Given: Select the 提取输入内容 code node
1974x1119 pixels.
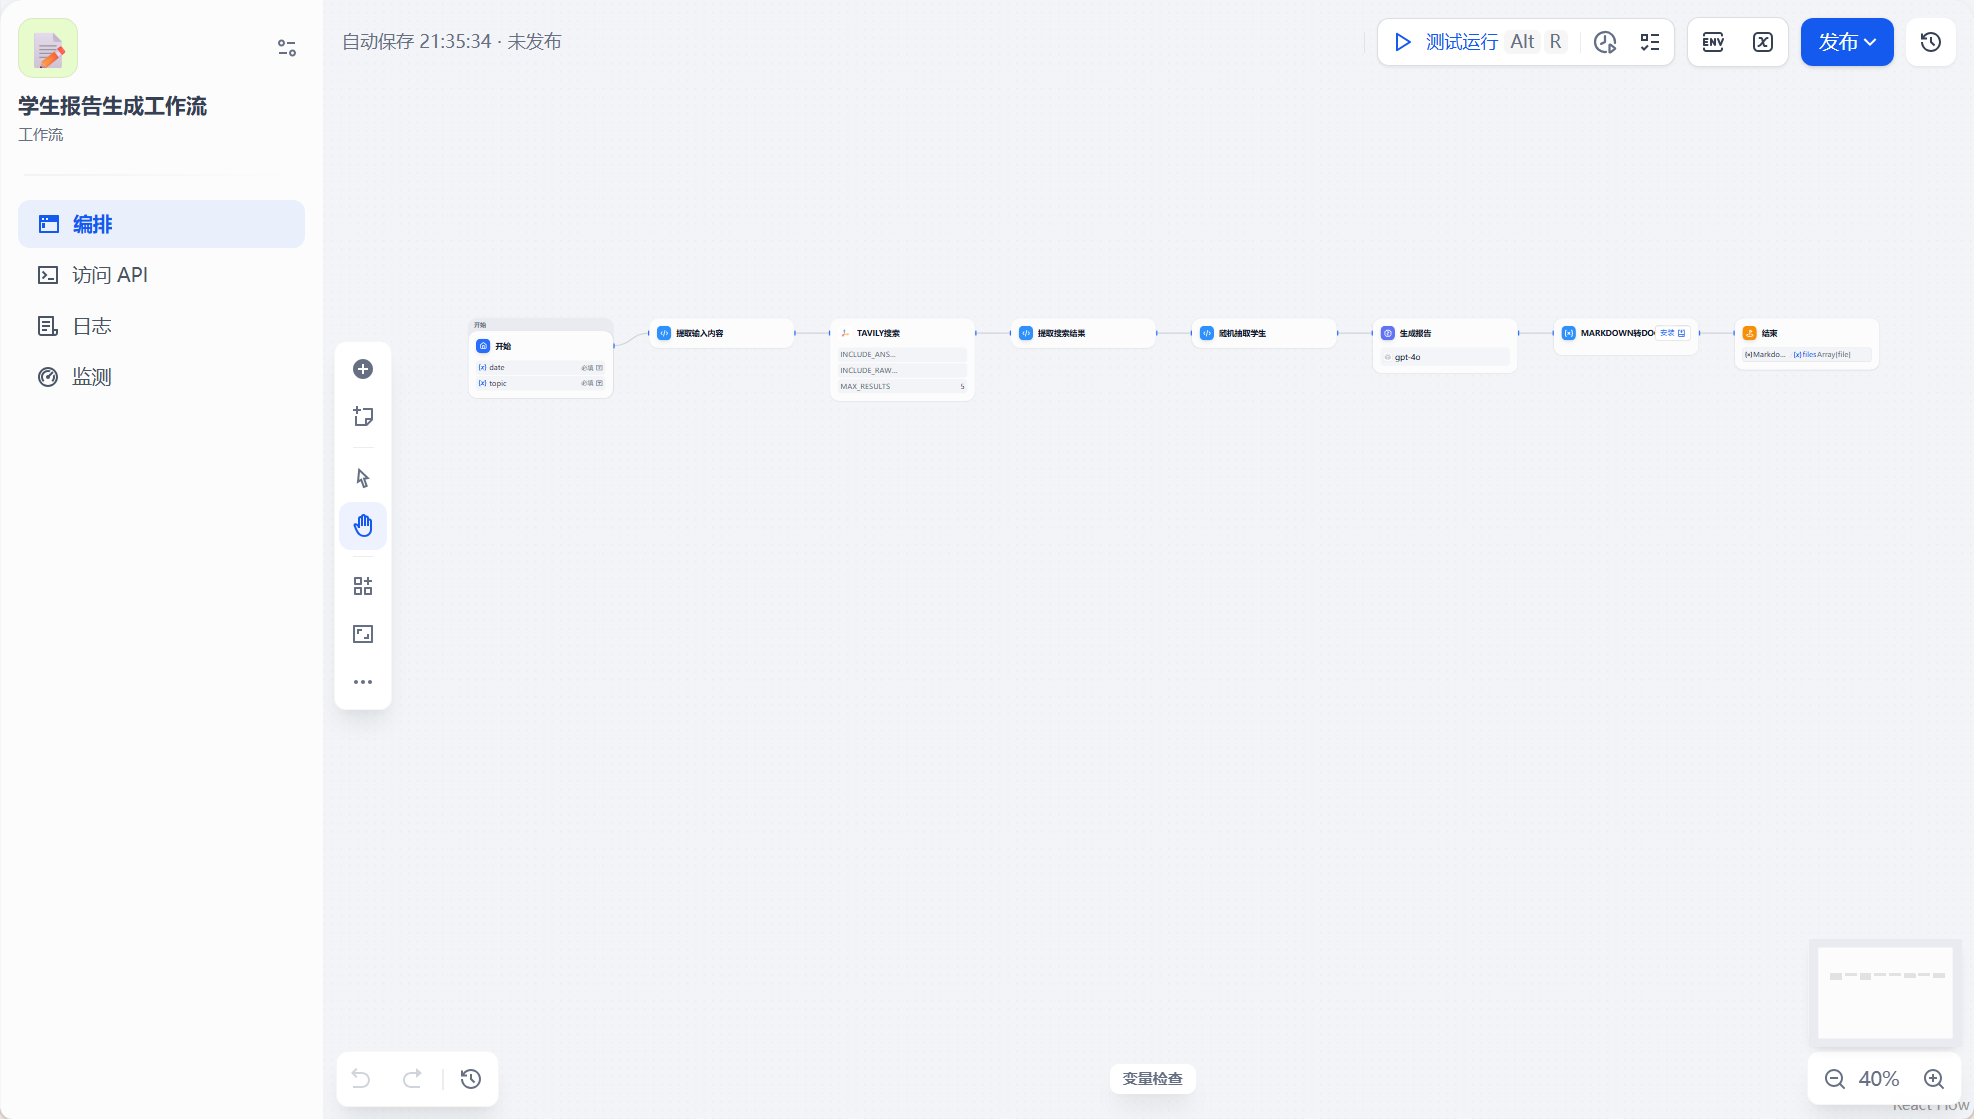Looking at the screenshot, I should [722, 333].
